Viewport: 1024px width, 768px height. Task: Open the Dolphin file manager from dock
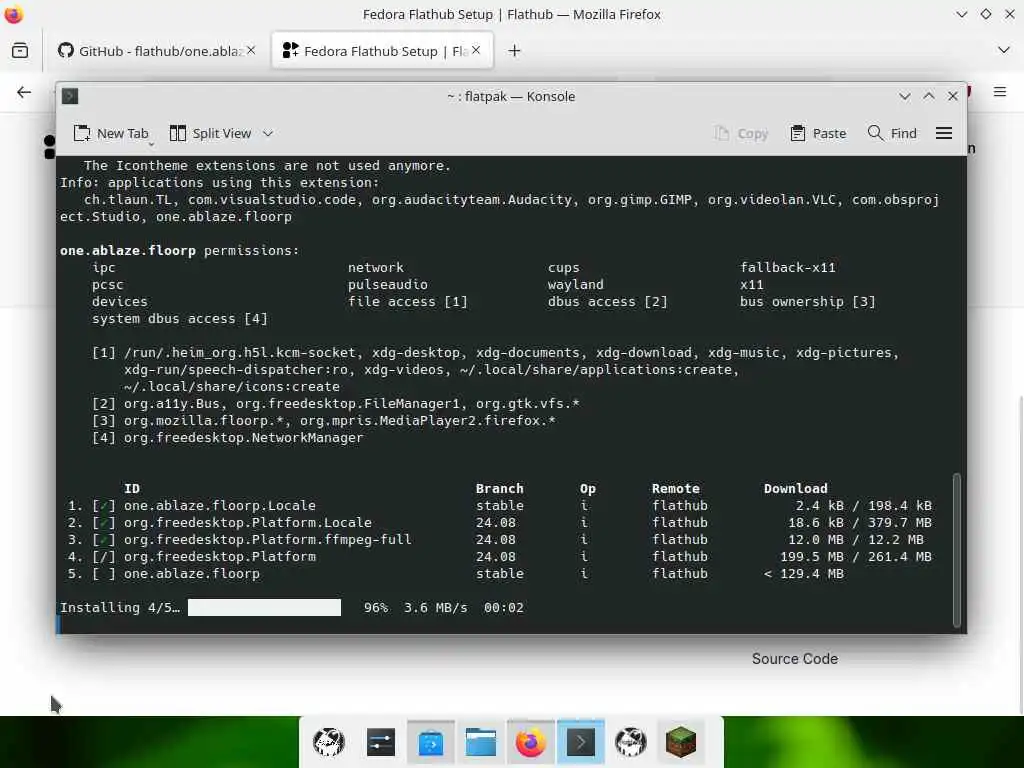(481, 742)
